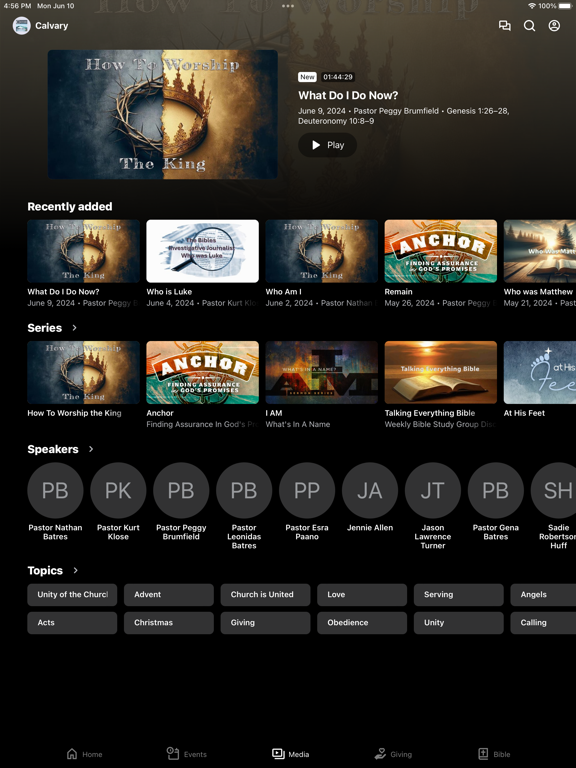Image resolution: width=576 pixels, height=768 pixels.
Task: Open the Who Am I sermon thumbnail
Action: click(x=321, y=251)
